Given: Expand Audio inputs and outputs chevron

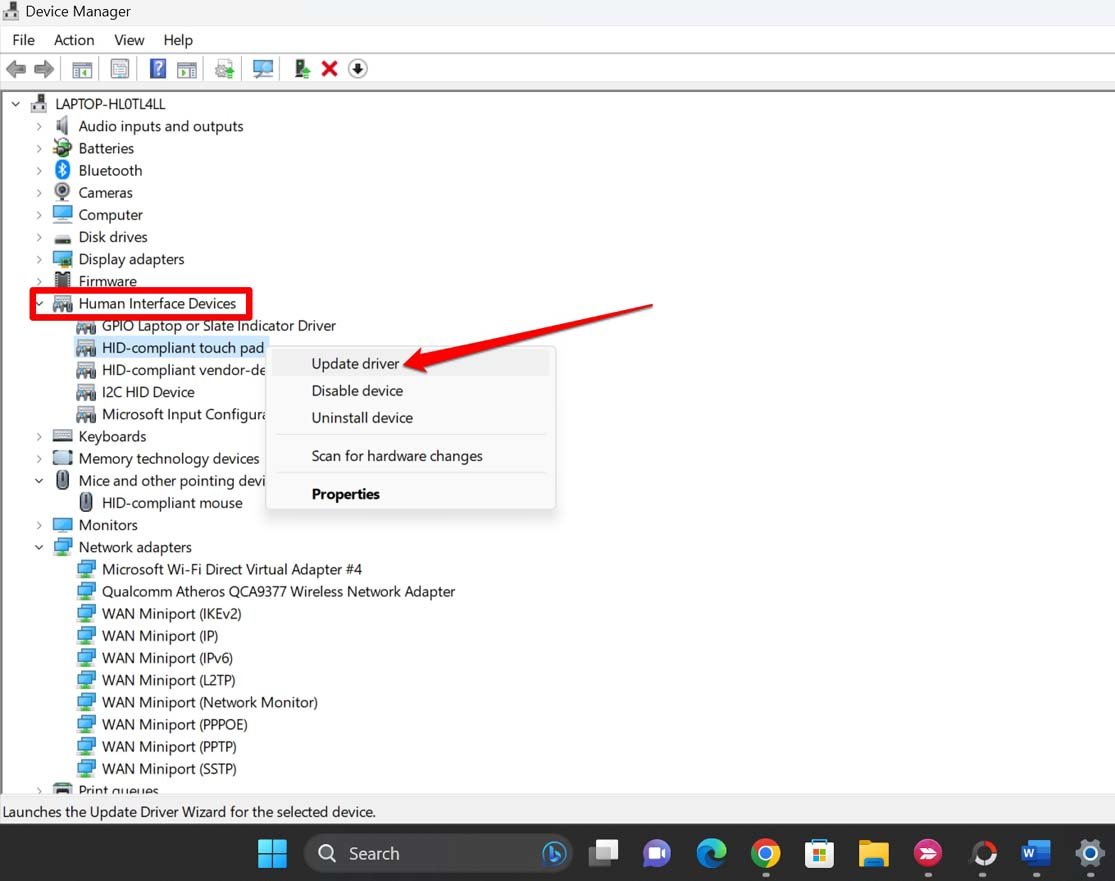Looking at the screenshot, I should point(39,127).
